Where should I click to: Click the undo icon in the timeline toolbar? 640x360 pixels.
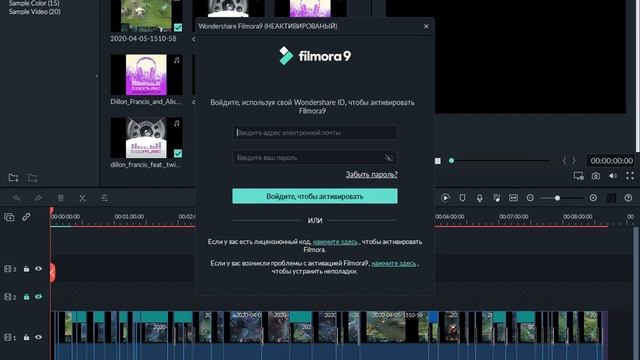17,198
